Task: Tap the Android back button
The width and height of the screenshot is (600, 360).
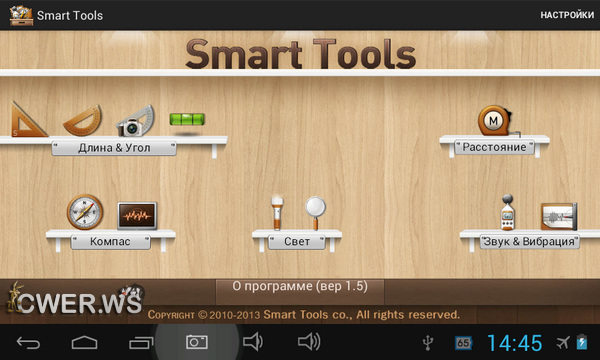Action: coord(28,342)
